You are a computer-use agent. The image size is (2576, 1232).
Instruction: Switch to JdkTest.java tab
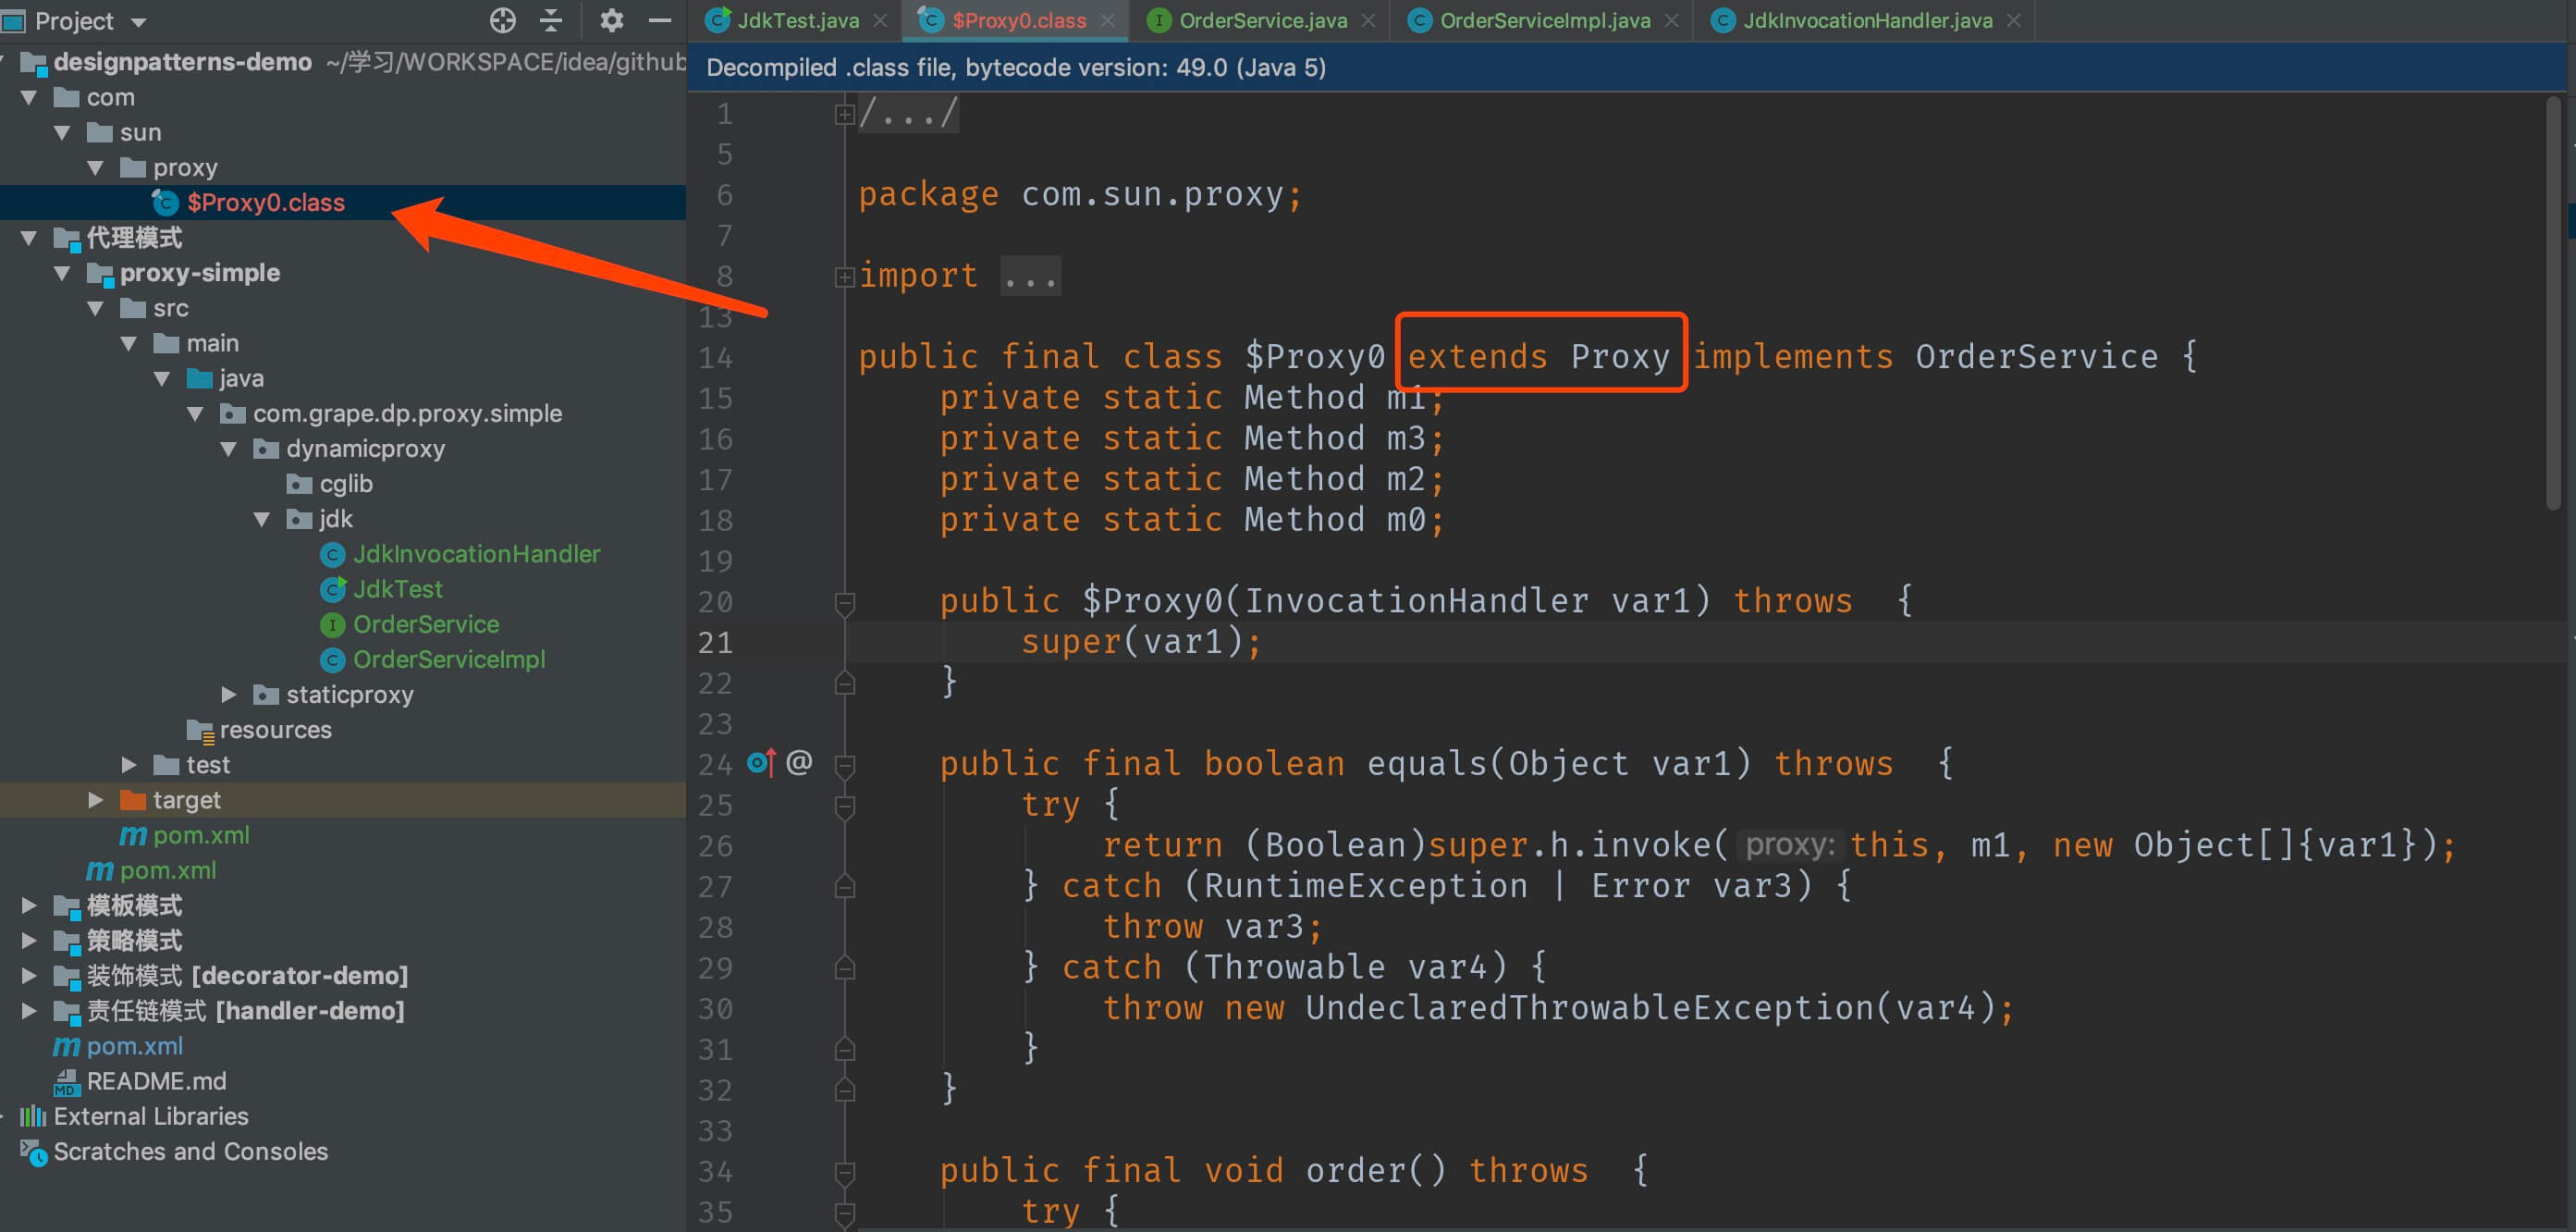pyautogui.click(x=797, y=20)
